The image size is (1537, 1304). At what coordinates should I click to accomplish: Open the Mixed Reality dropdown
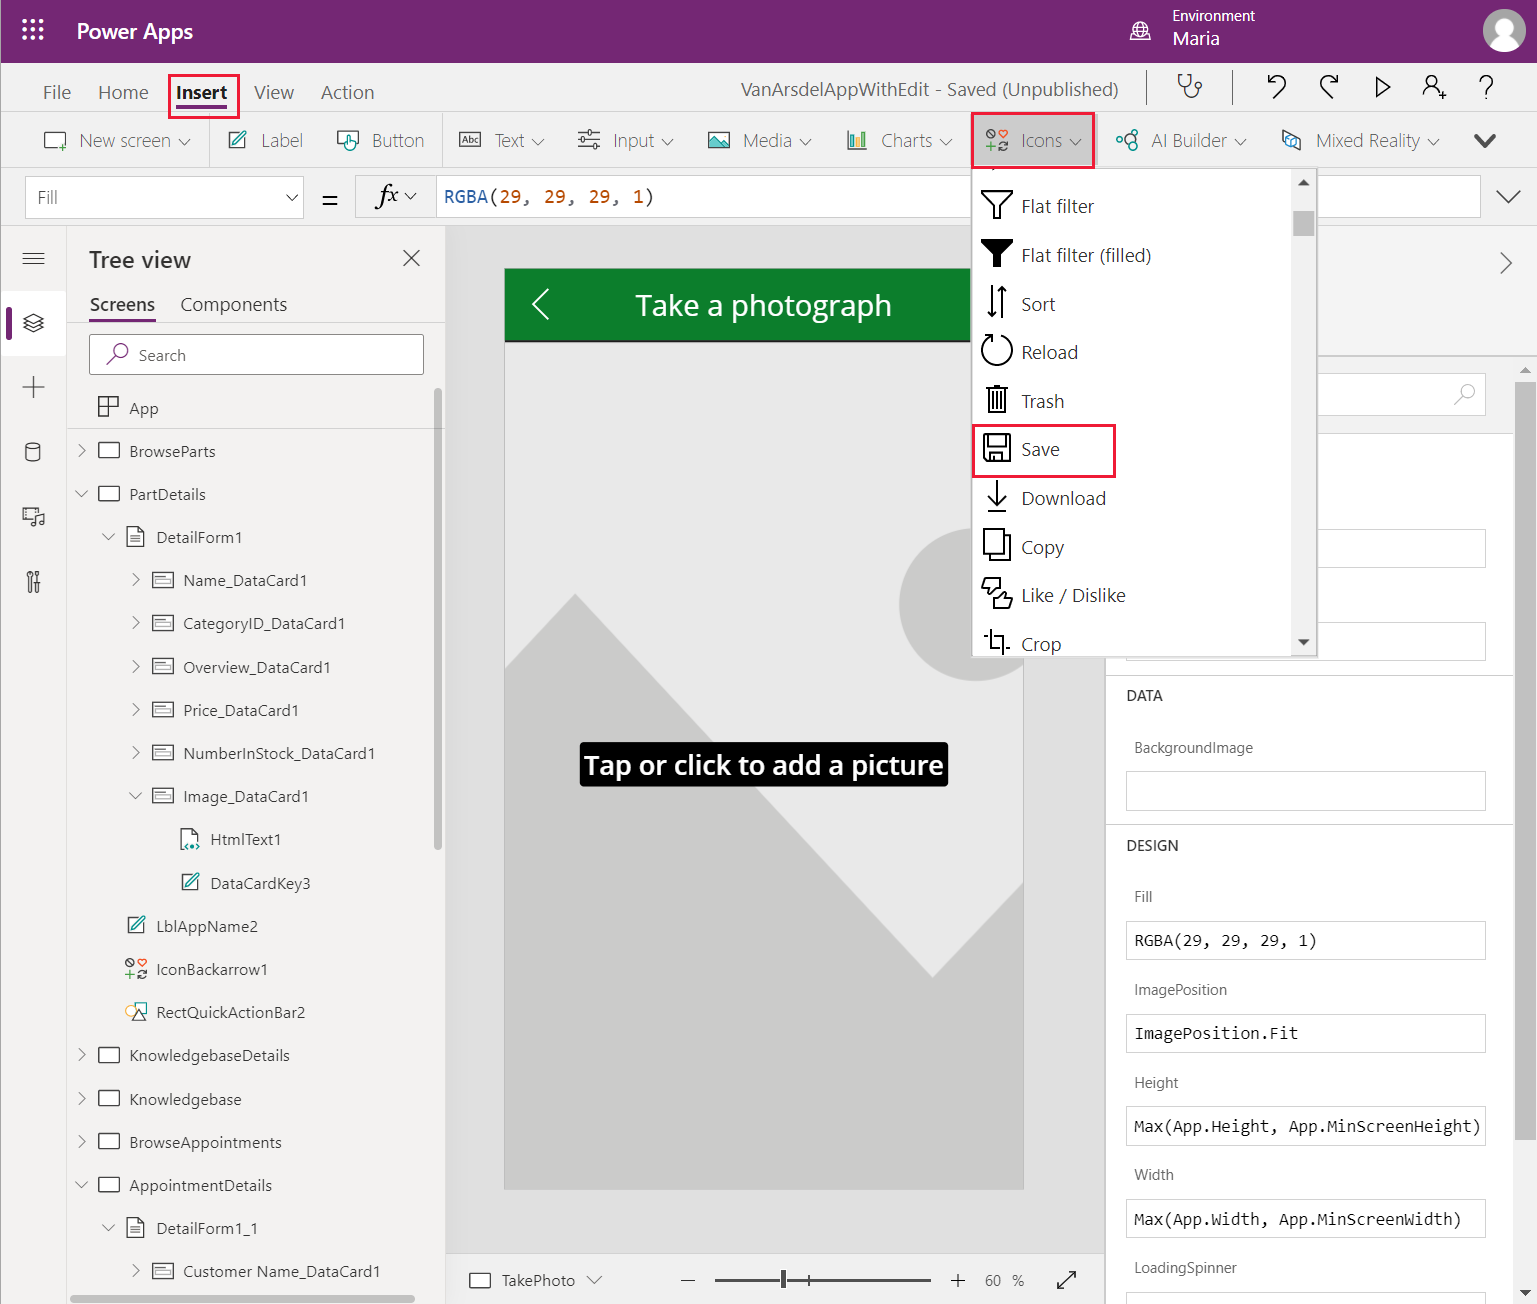coord(1360,140)
